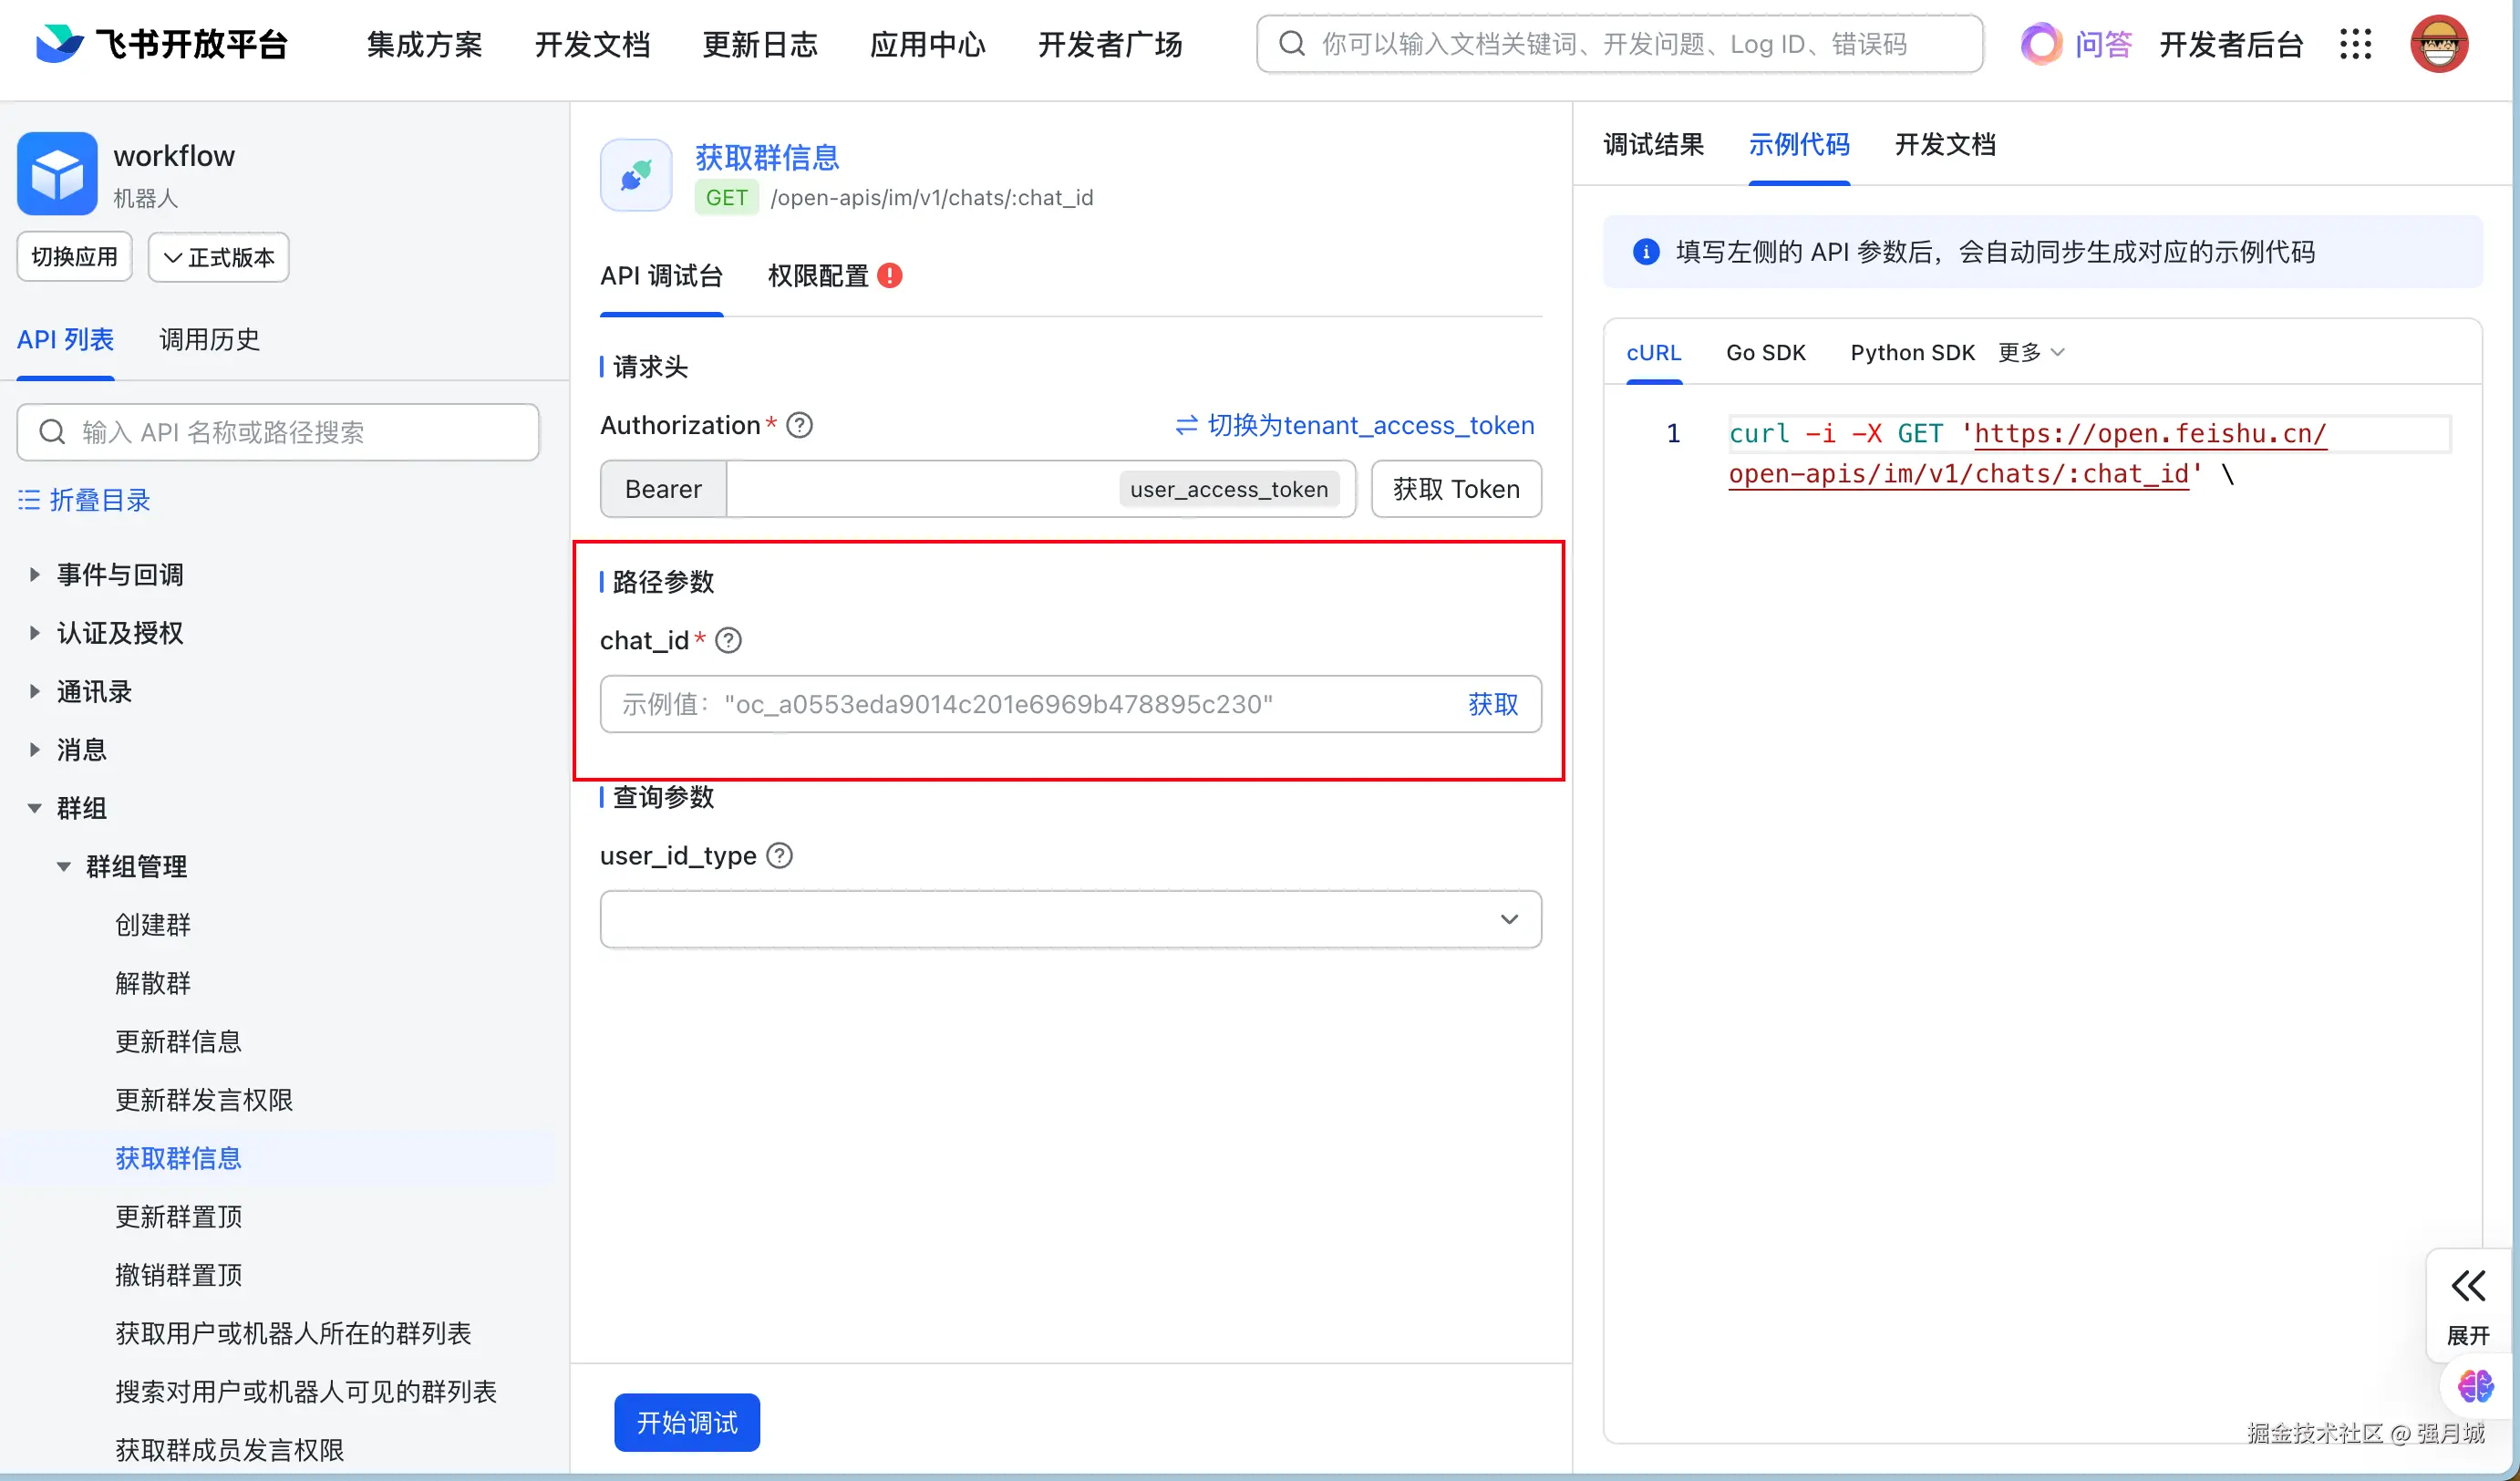Switch to the 调试结果 tab
The height and width of the screenshot is (1481, 2520).
coord(1653,145)
